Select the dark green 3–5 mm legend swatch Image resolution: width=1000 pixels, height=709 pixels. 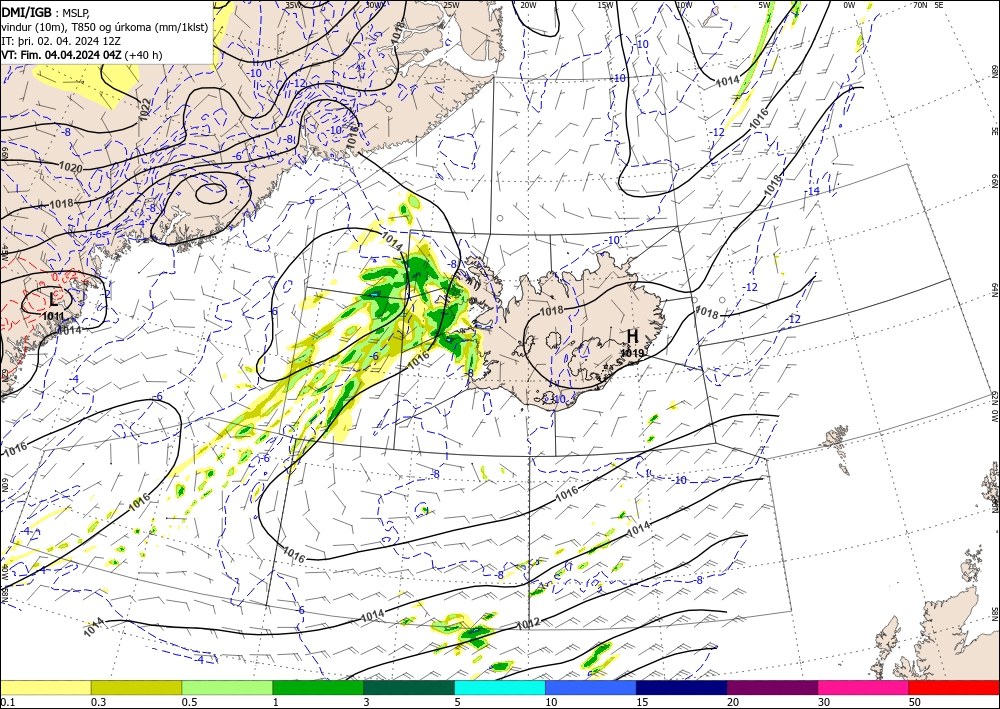409,687
